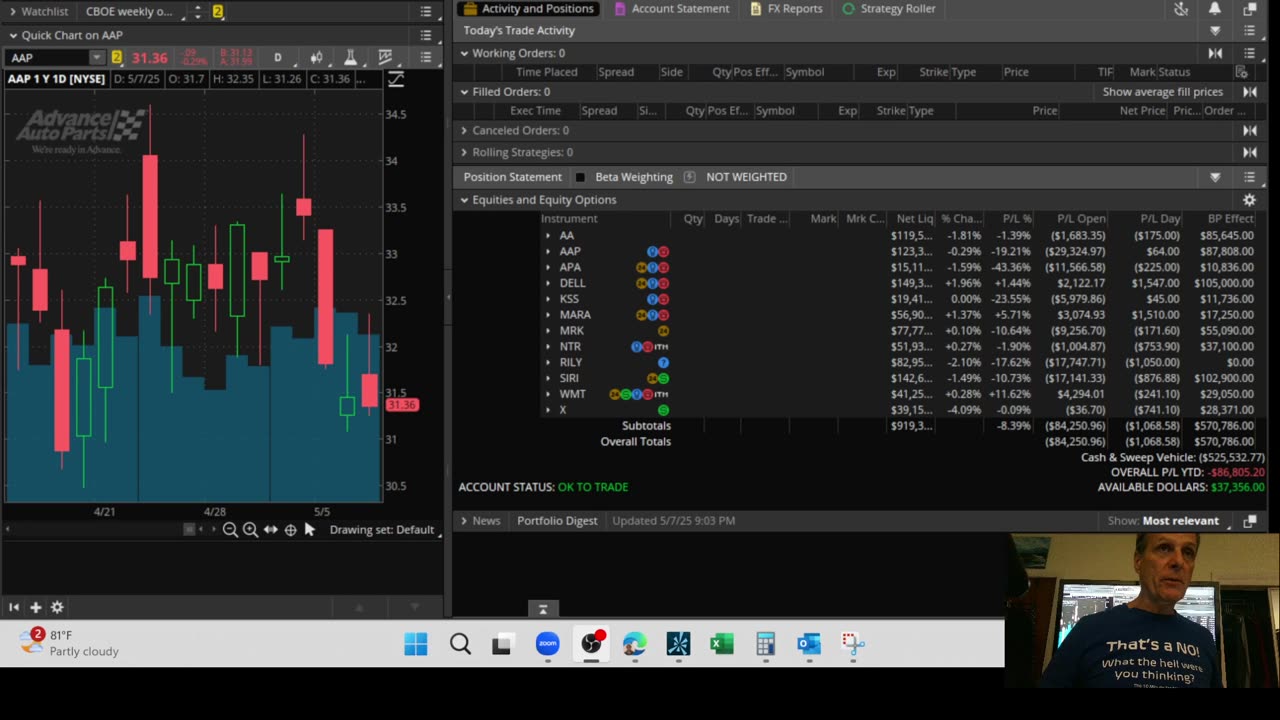Open the Strategy Roller tab
The height and width of the screenshot is (720, 1280).
(x=889, y=9)
